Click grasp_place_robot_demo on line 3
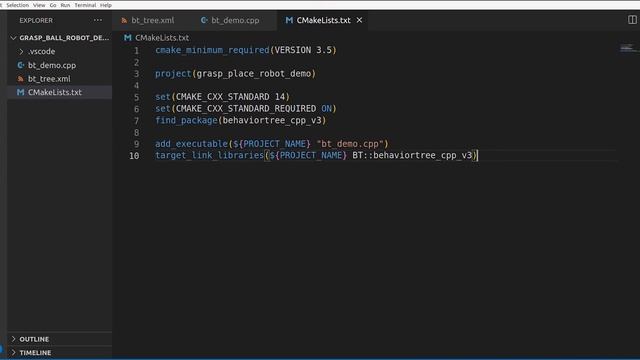This screenshot has height=360, width=640. (x=253, y=74)
